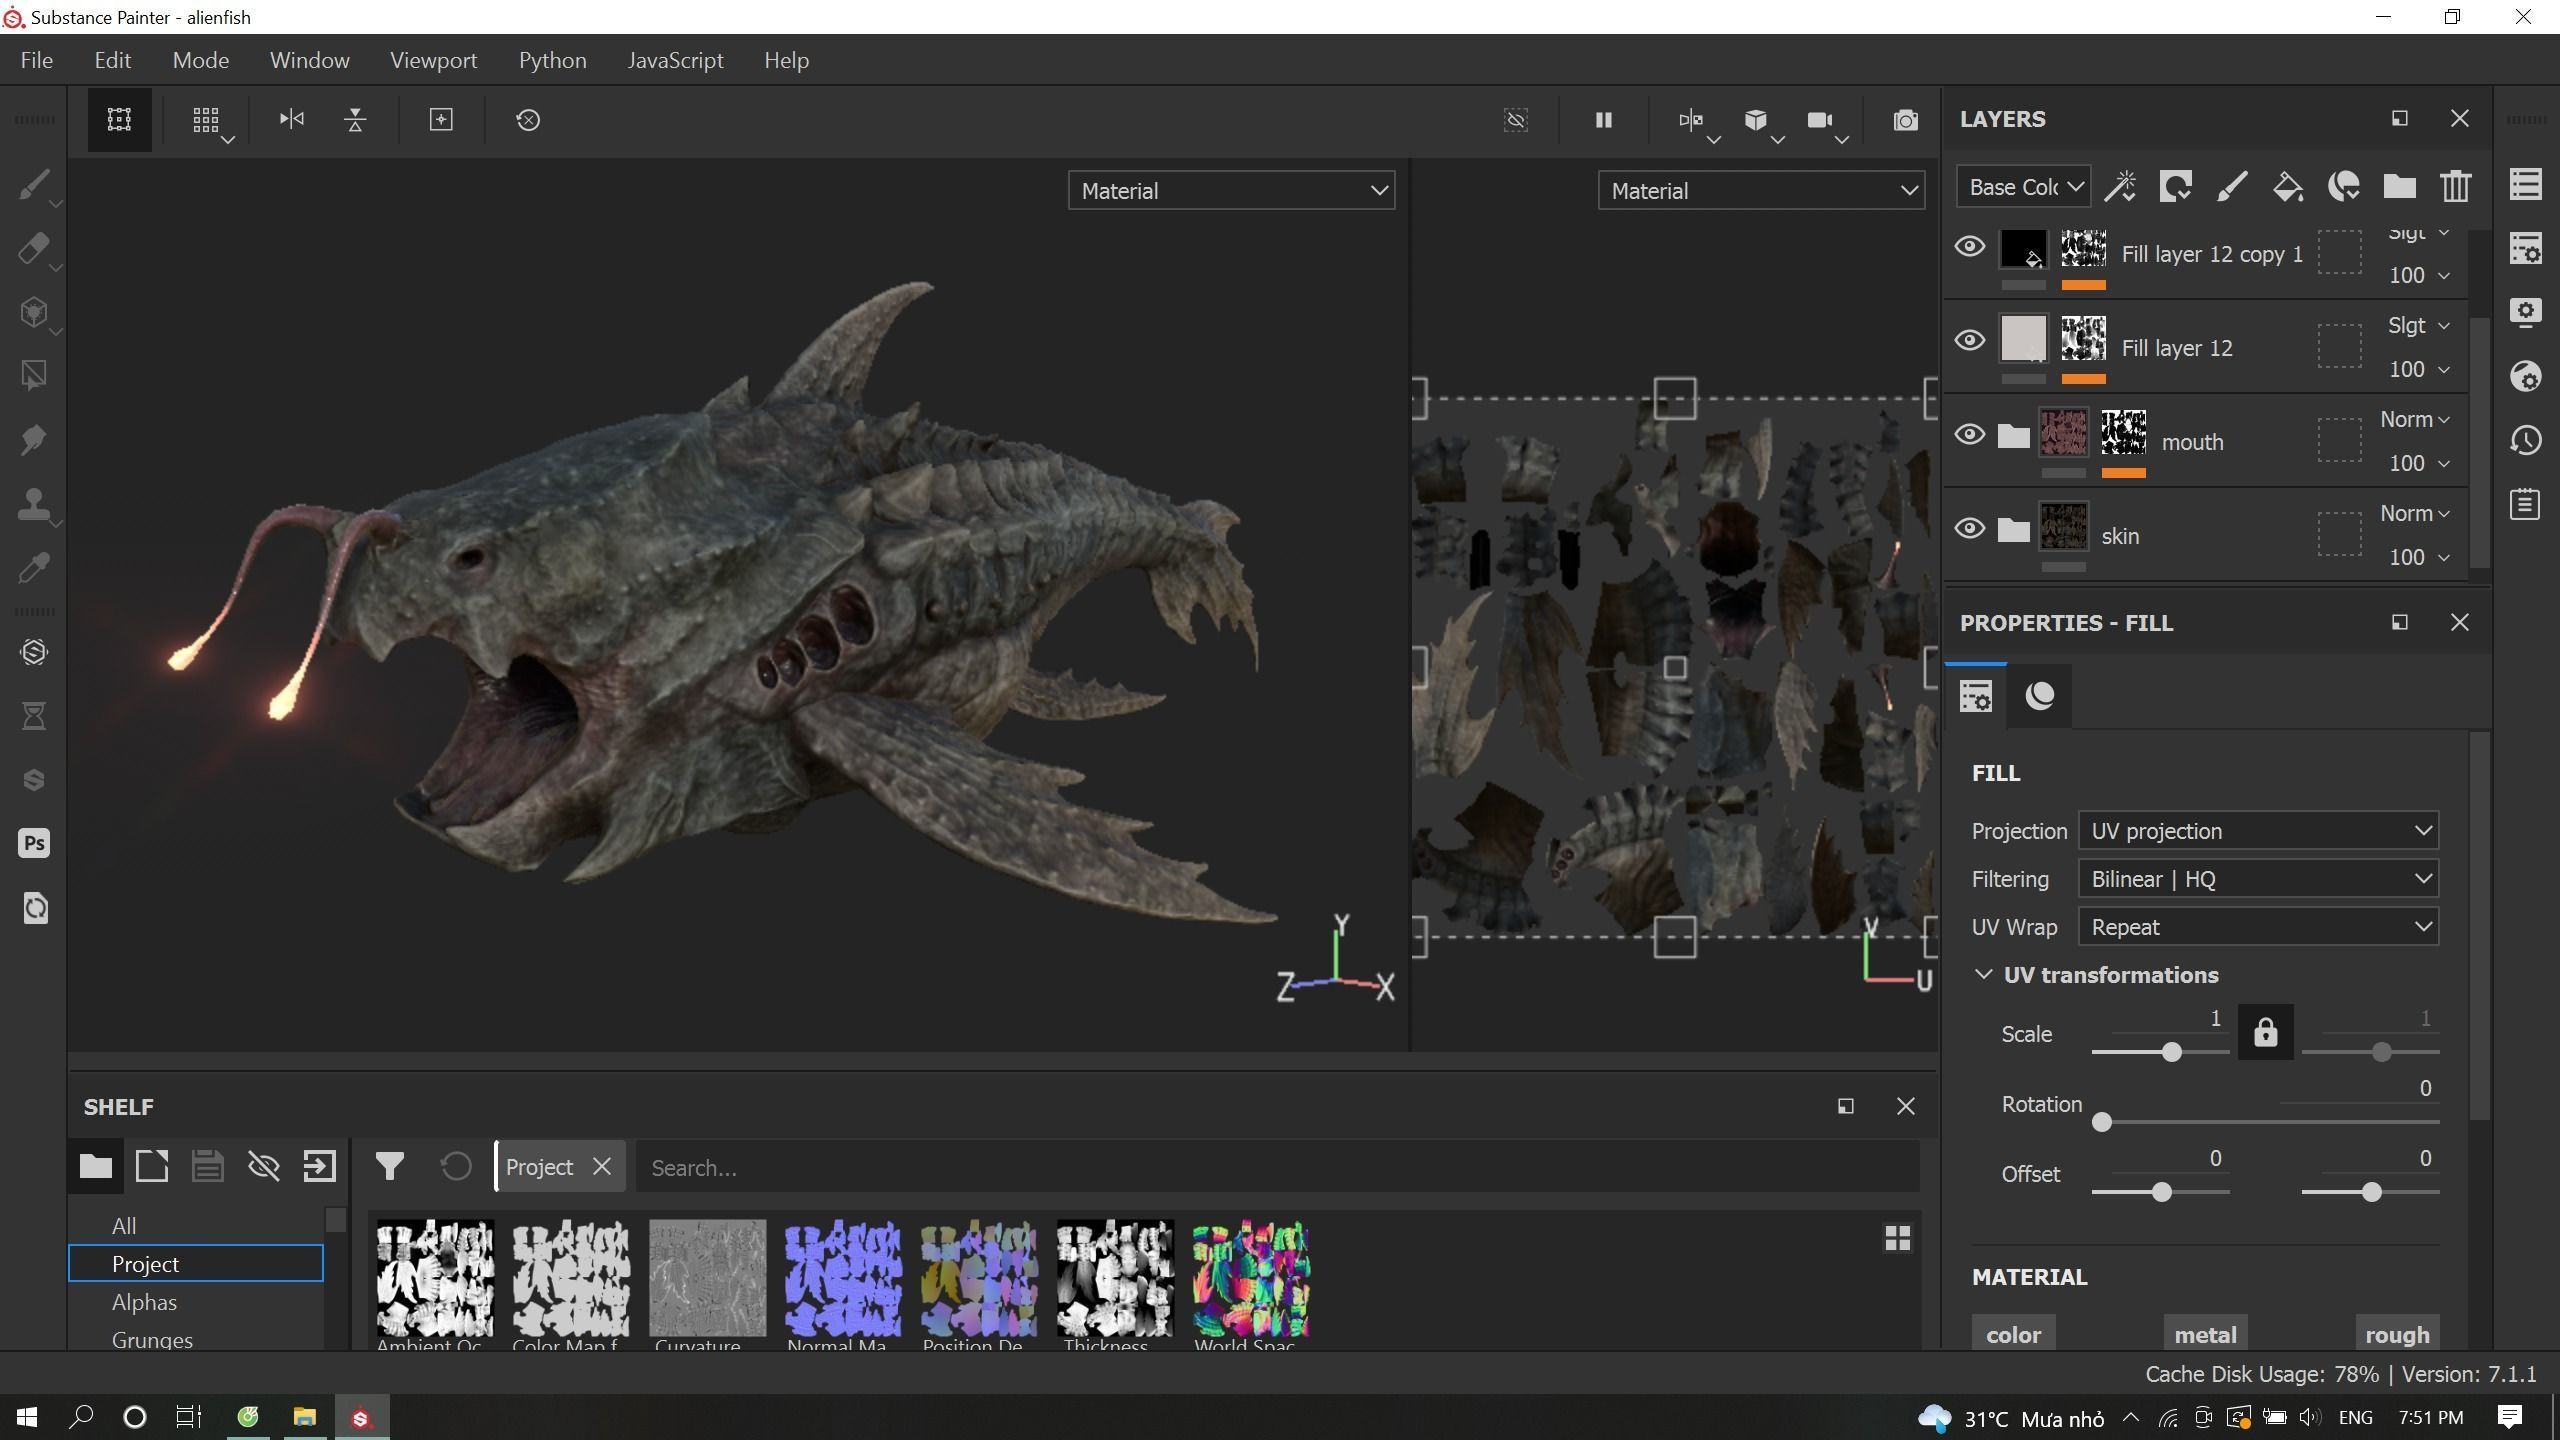Add a mask to the layer
This screenshot has height=1440, width=2560.
pyautogui.click(x=2176, y=186)
